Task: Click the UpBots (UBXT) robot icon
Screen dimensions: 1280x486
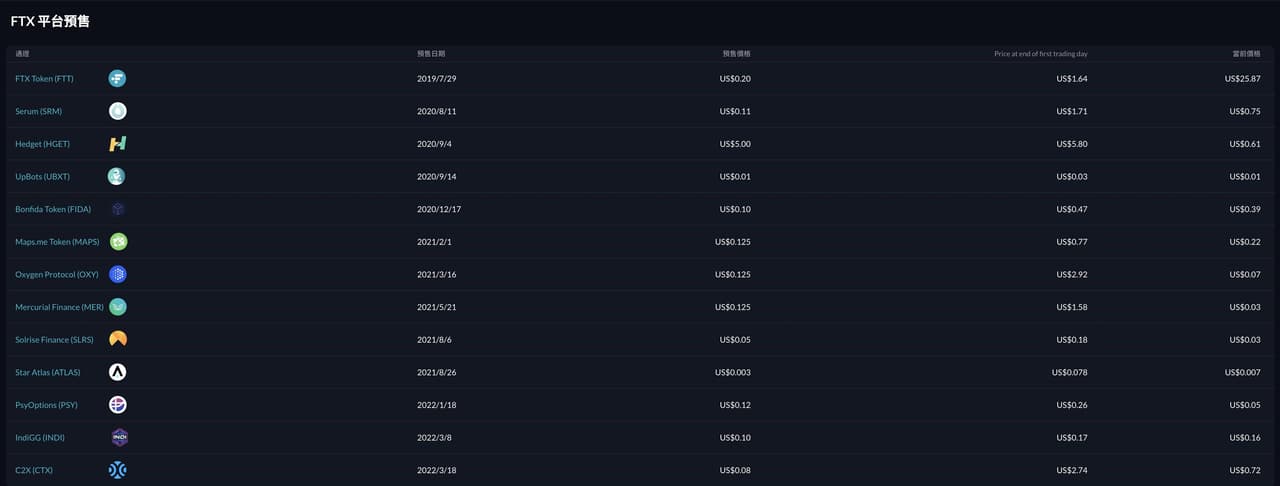Action: coord(117,176)
